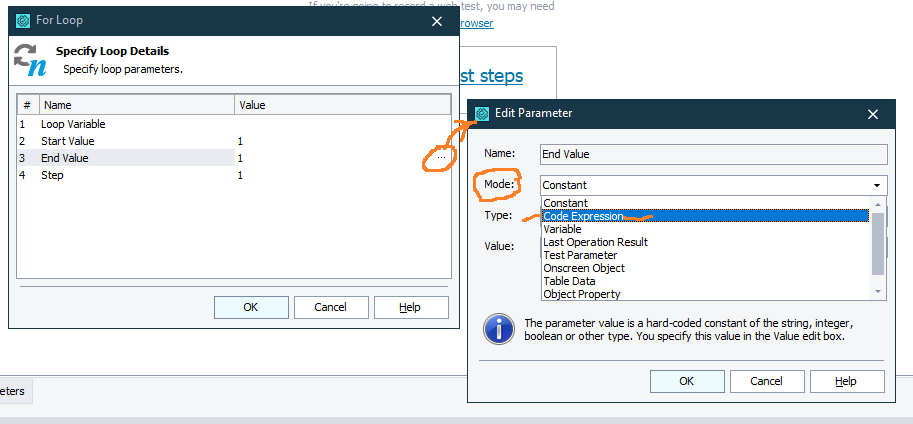Screen dimensions: 913x424
Task: Click the Value column header
Action: tap(342, 105)
